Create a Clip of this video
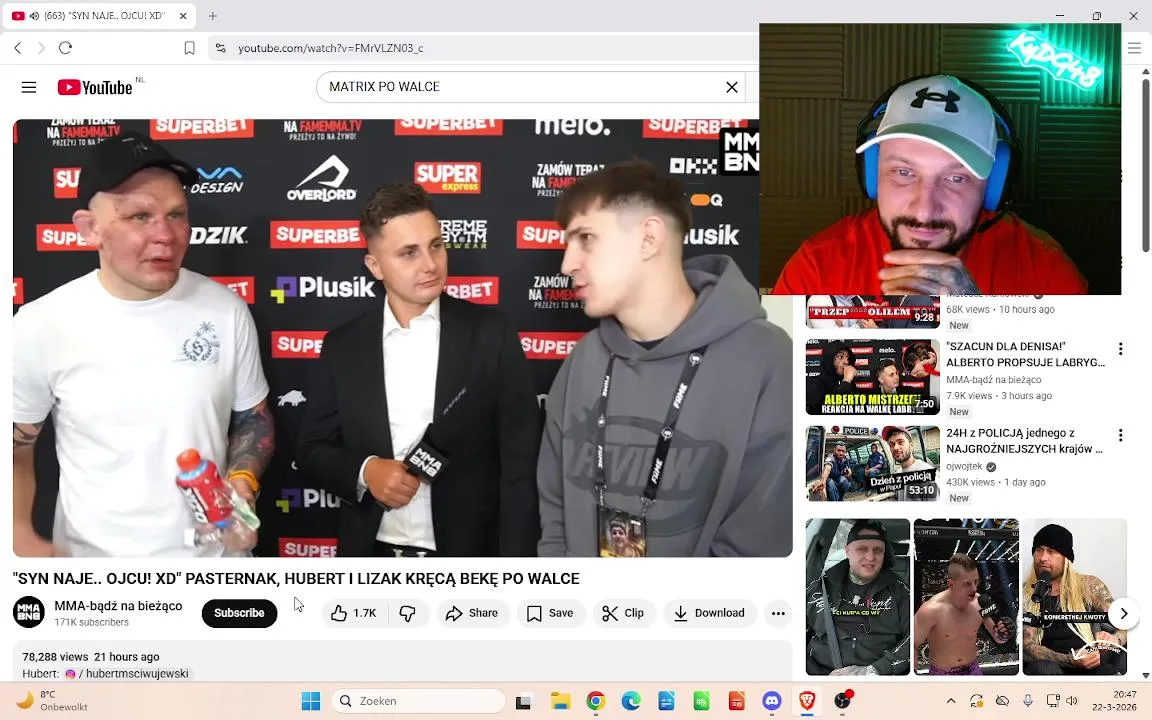Viewport: 1152px width, 720px height. [x=623, y=613]
